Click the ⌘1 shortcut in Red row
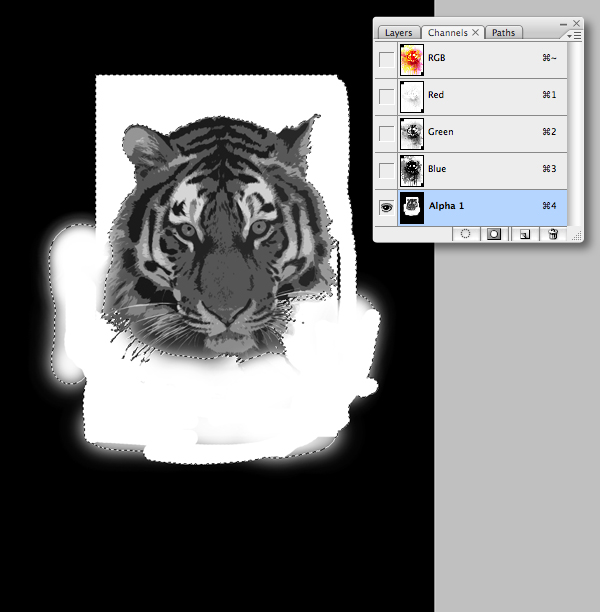The height and width of the screenshot is (612, 600). click(x=549, y=95)
